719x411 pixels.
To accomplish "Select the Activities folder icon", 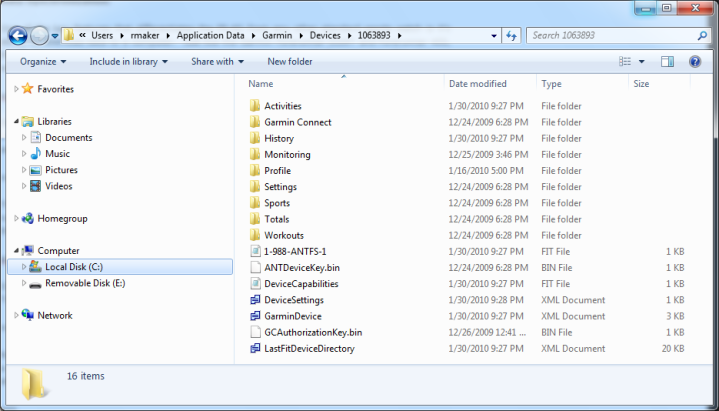I will (255, 106).
